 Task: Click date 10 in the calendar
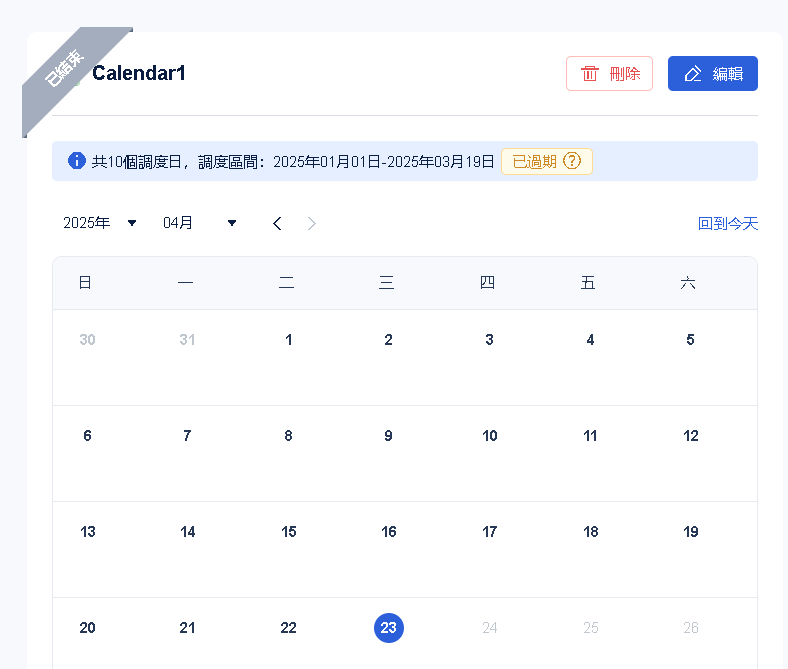[x=490, y=436]
